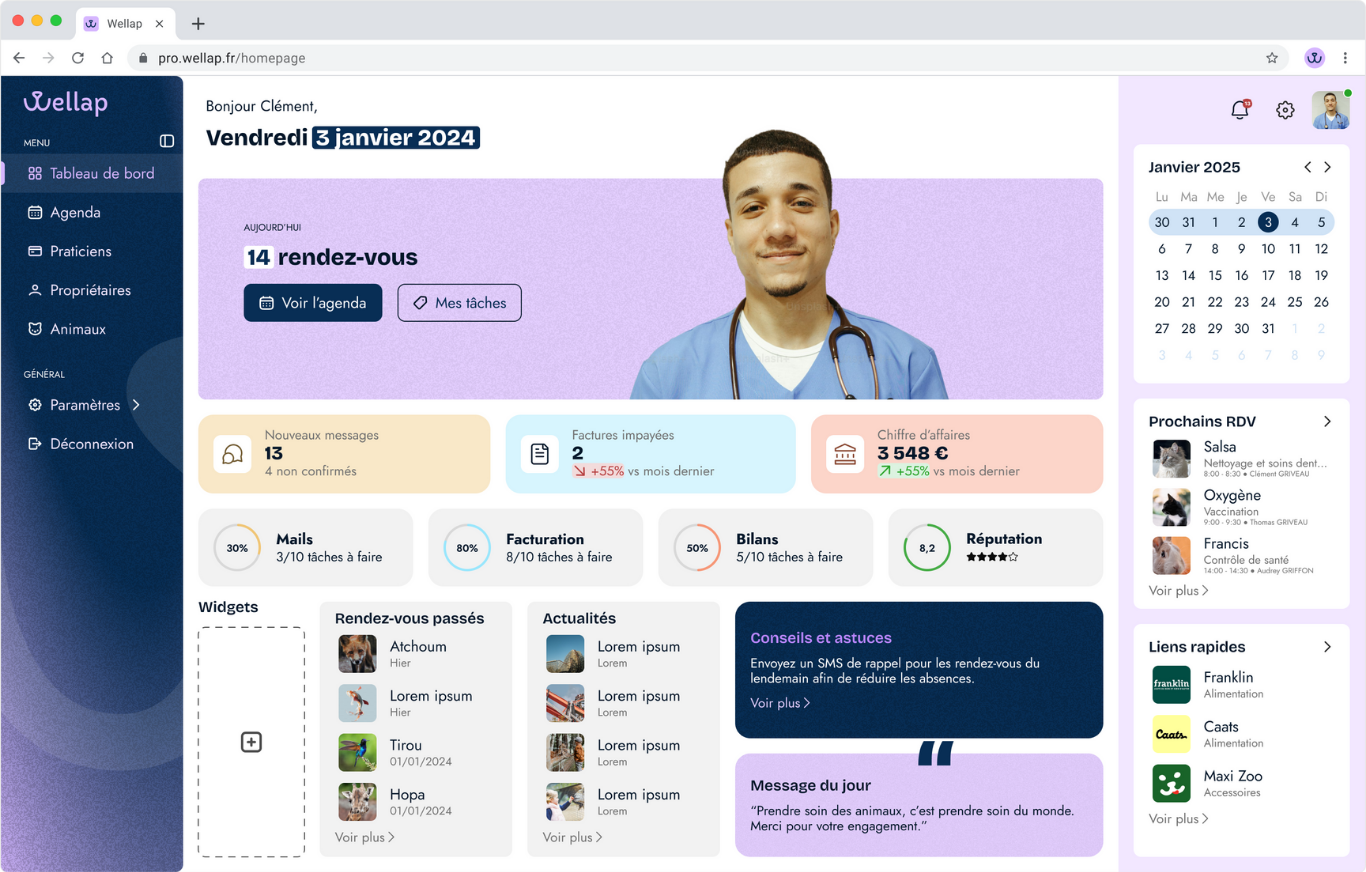Viewport: 1366px width, 872px height.
Task: Click the Facturation 80% progress ring
Action: click(x=467, y=548)
